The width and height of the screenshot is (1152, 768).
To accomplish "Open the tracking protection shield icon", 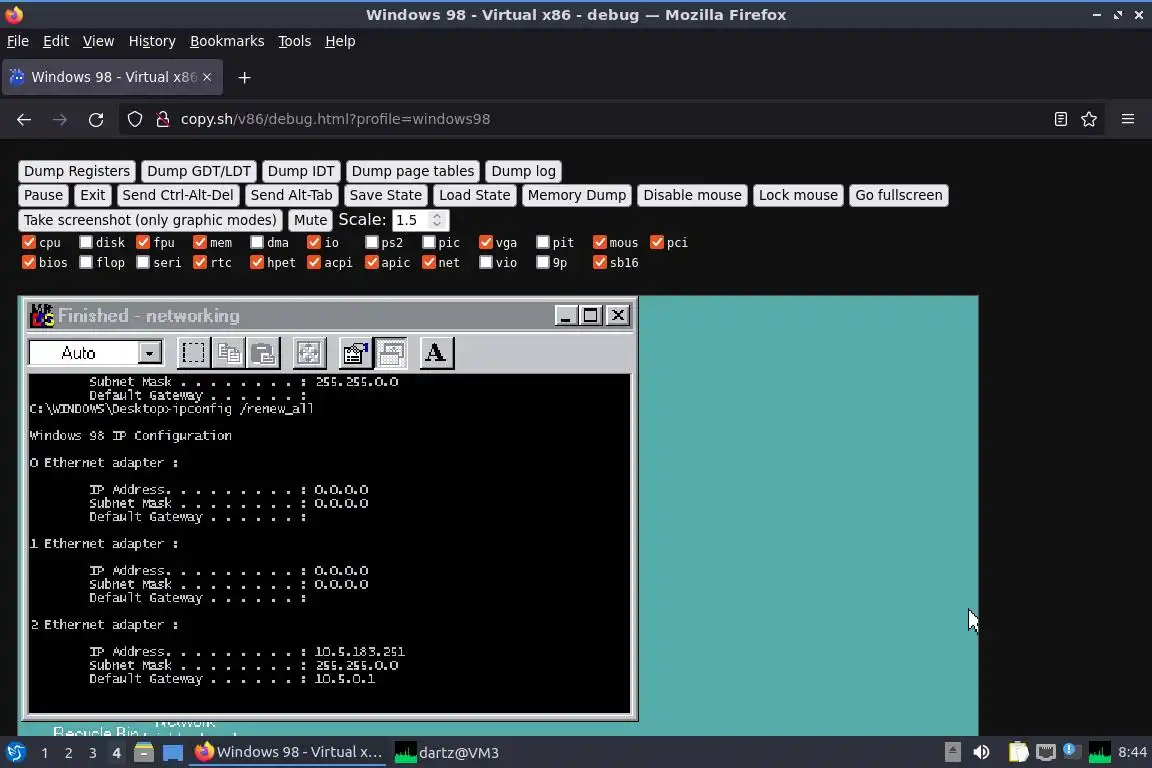I will click(134, 119).
